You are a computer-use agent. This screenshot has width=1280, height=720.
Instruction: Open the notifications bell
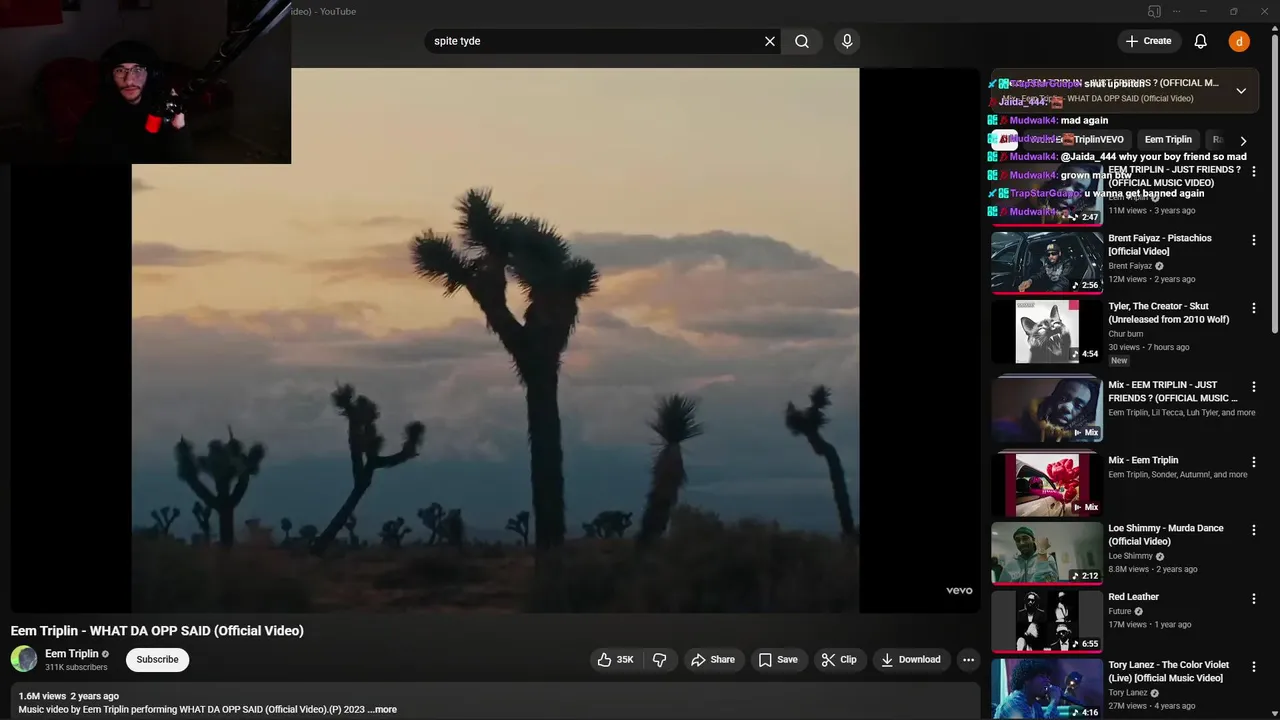click(1200, 41)
